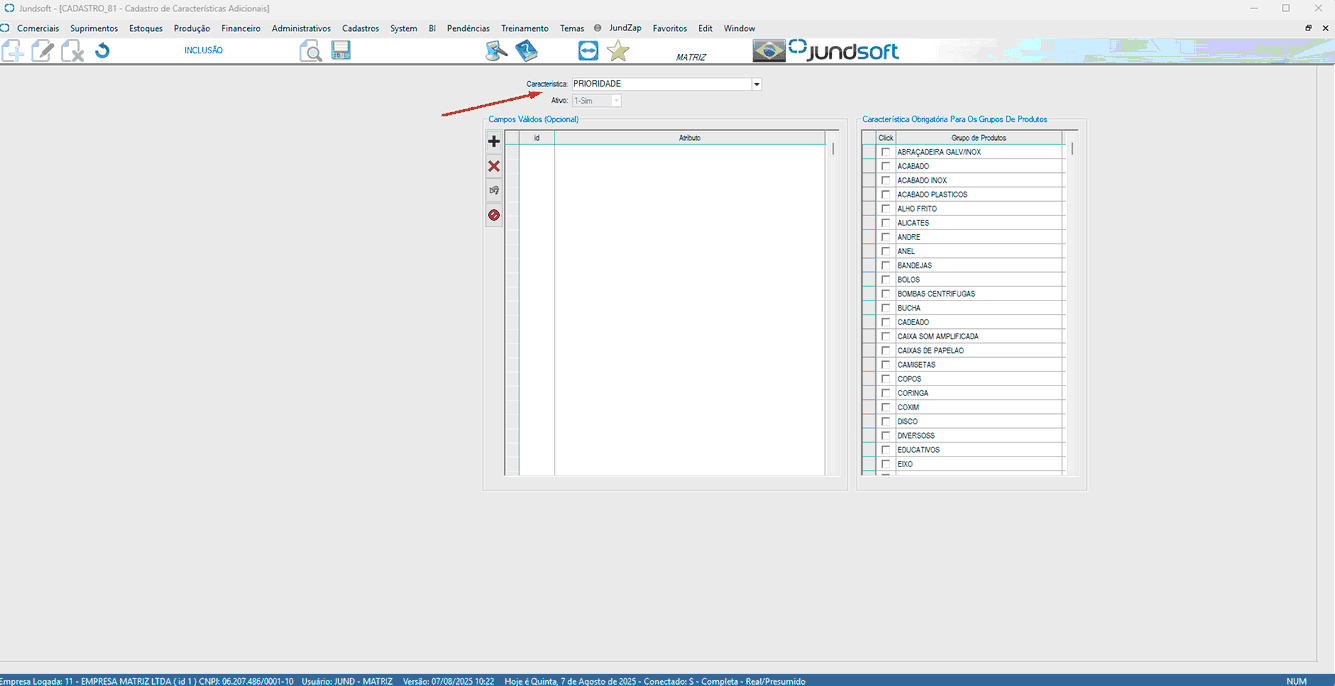Open the search magnifier icon in toolbar
The width and height of the screenshot is (1335, 686).
310,51
